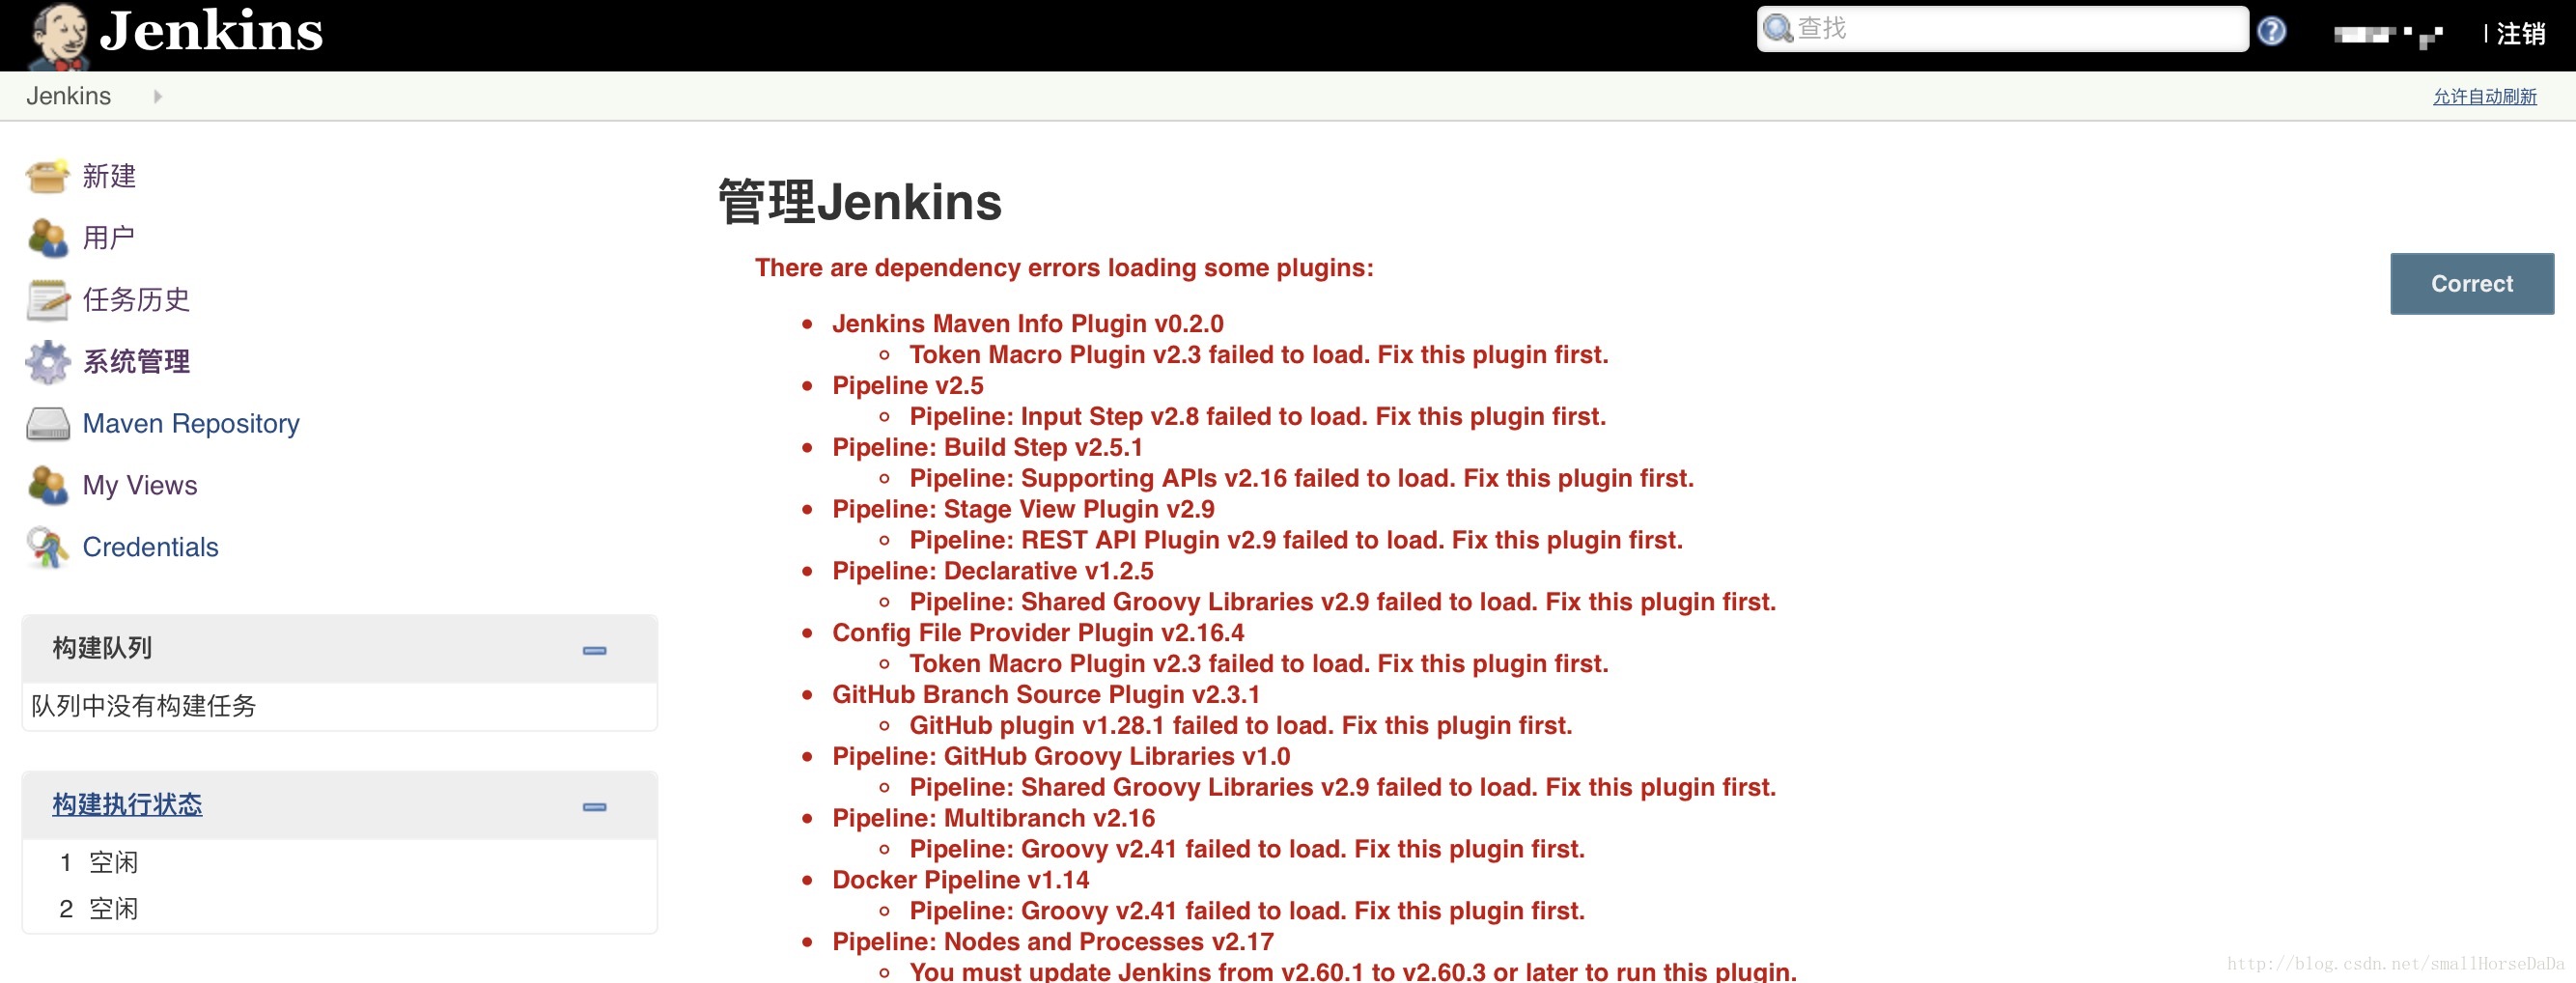Click 'Pipeline: Supporting APIs v2.16 failed' message

point(1301,478)
